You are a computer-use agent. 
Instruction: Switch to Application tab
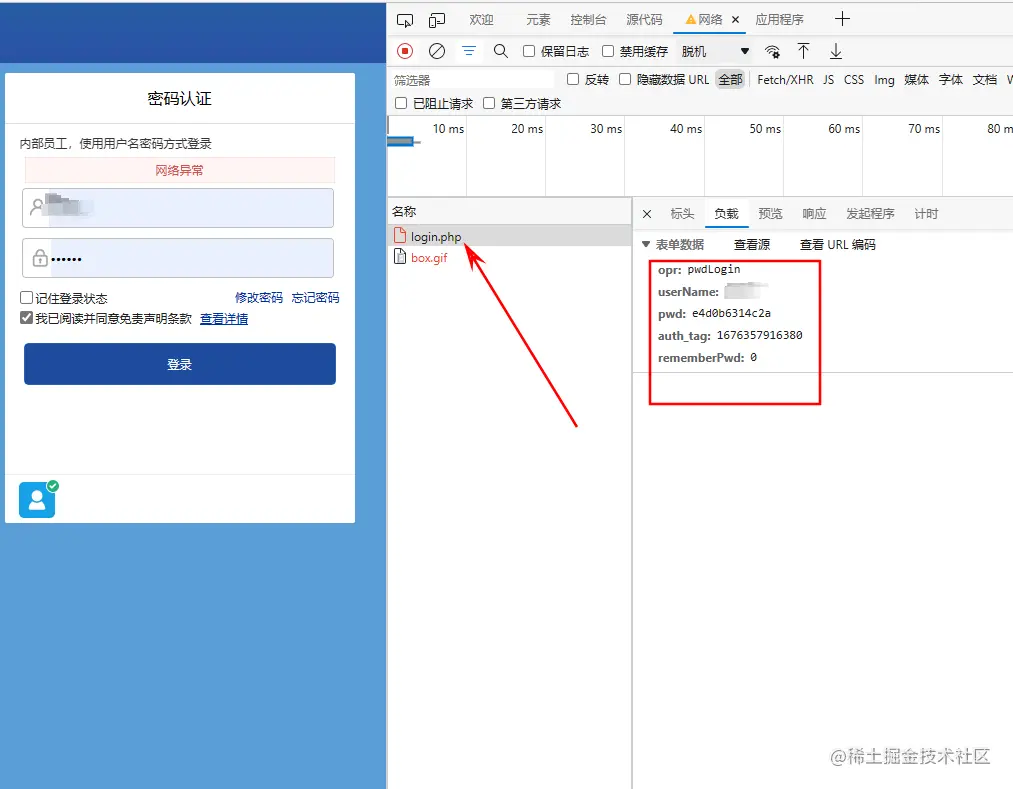pyautogui.click(x=779, y=20)
